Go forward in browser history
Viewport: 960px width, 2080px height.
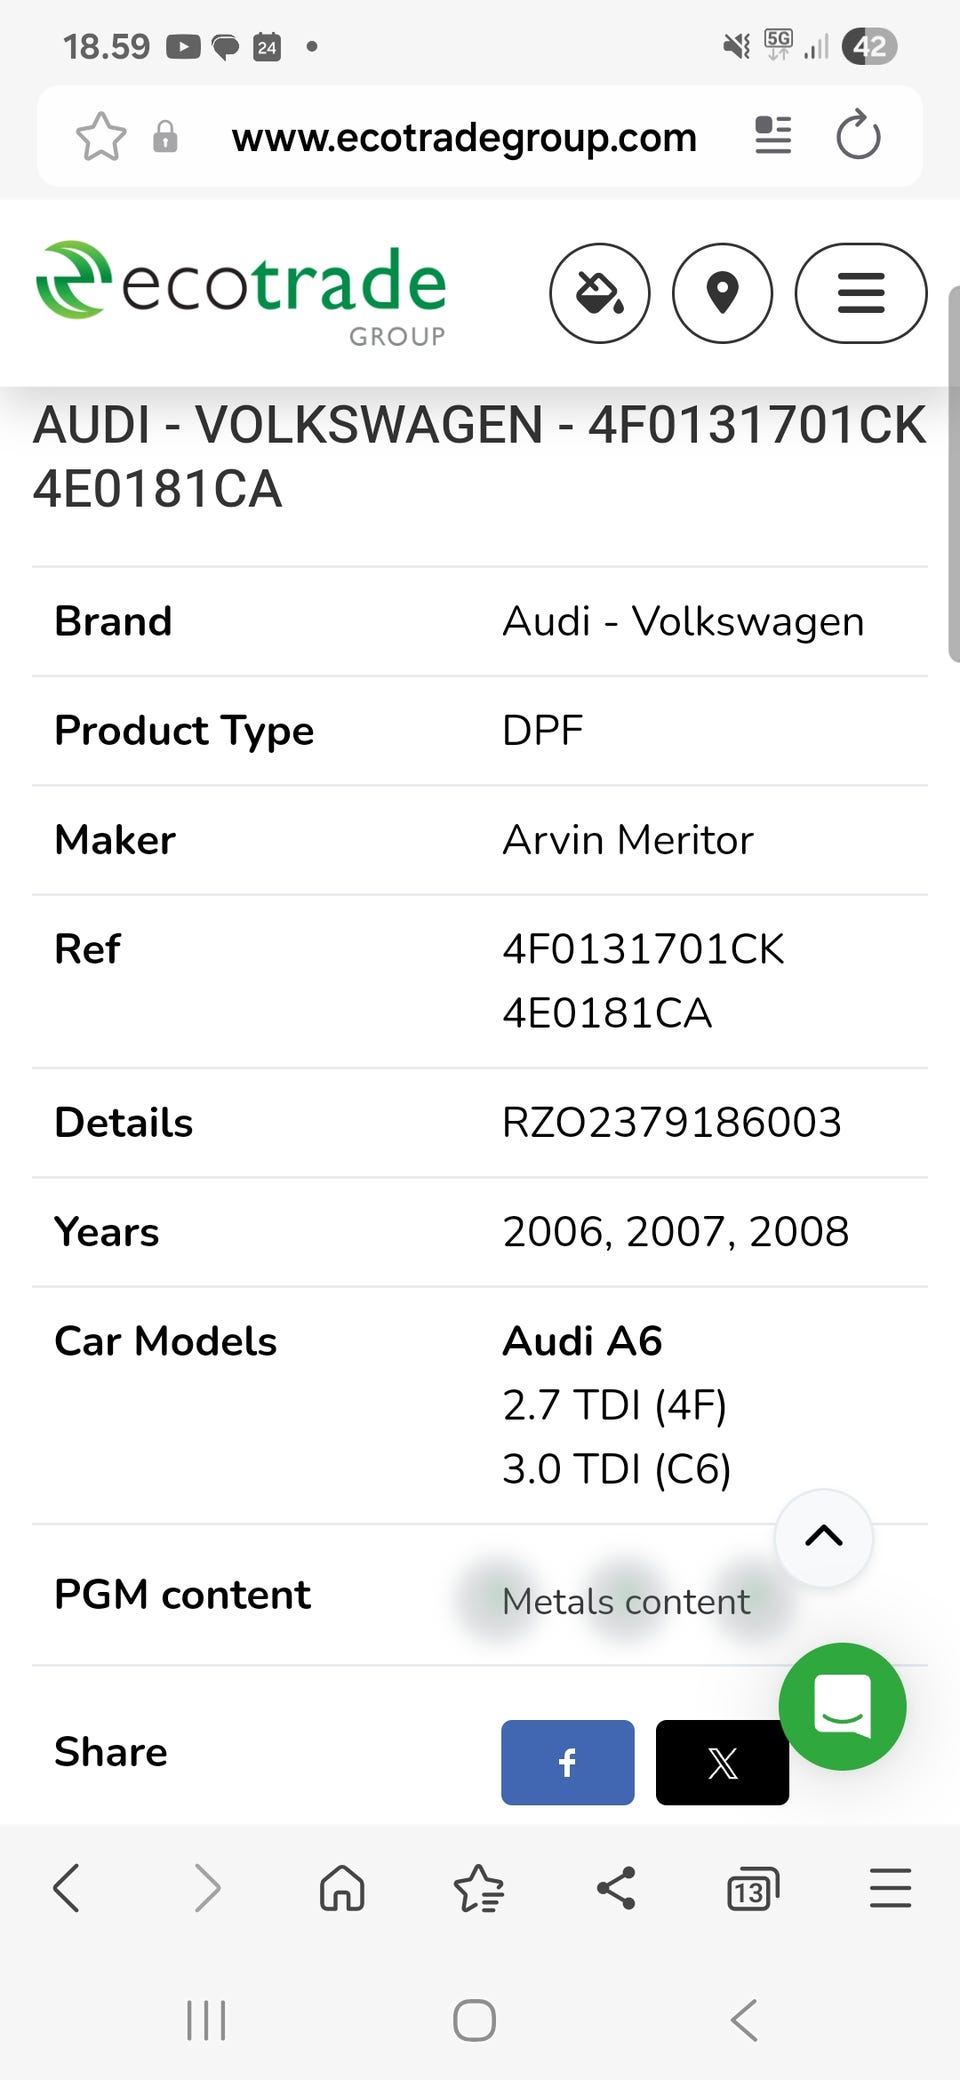point(206,1888)
